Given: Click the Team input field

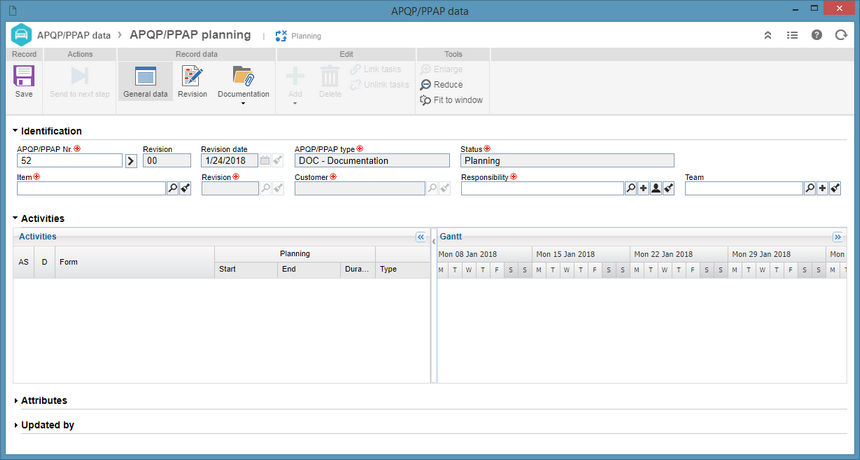Looking at the screenshot, I should click(x=744, y=188).
